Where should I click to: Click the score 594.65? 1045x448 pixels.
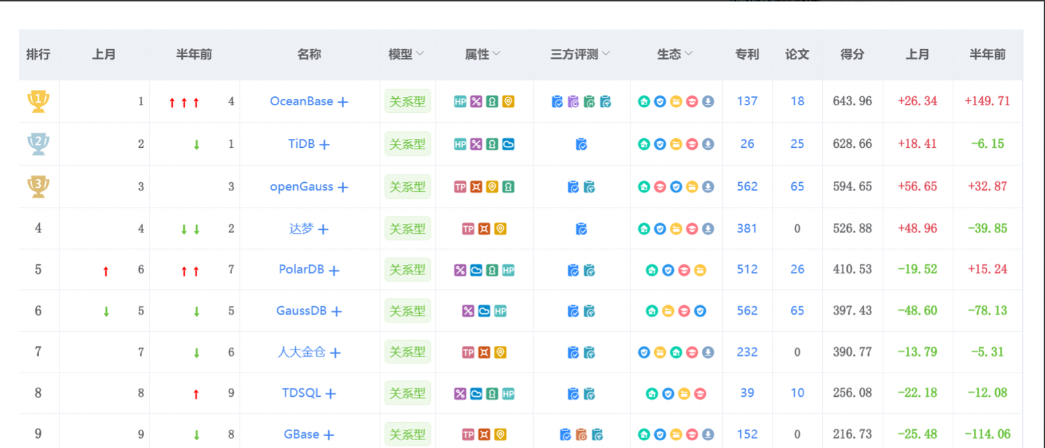[x=852, y=187]
